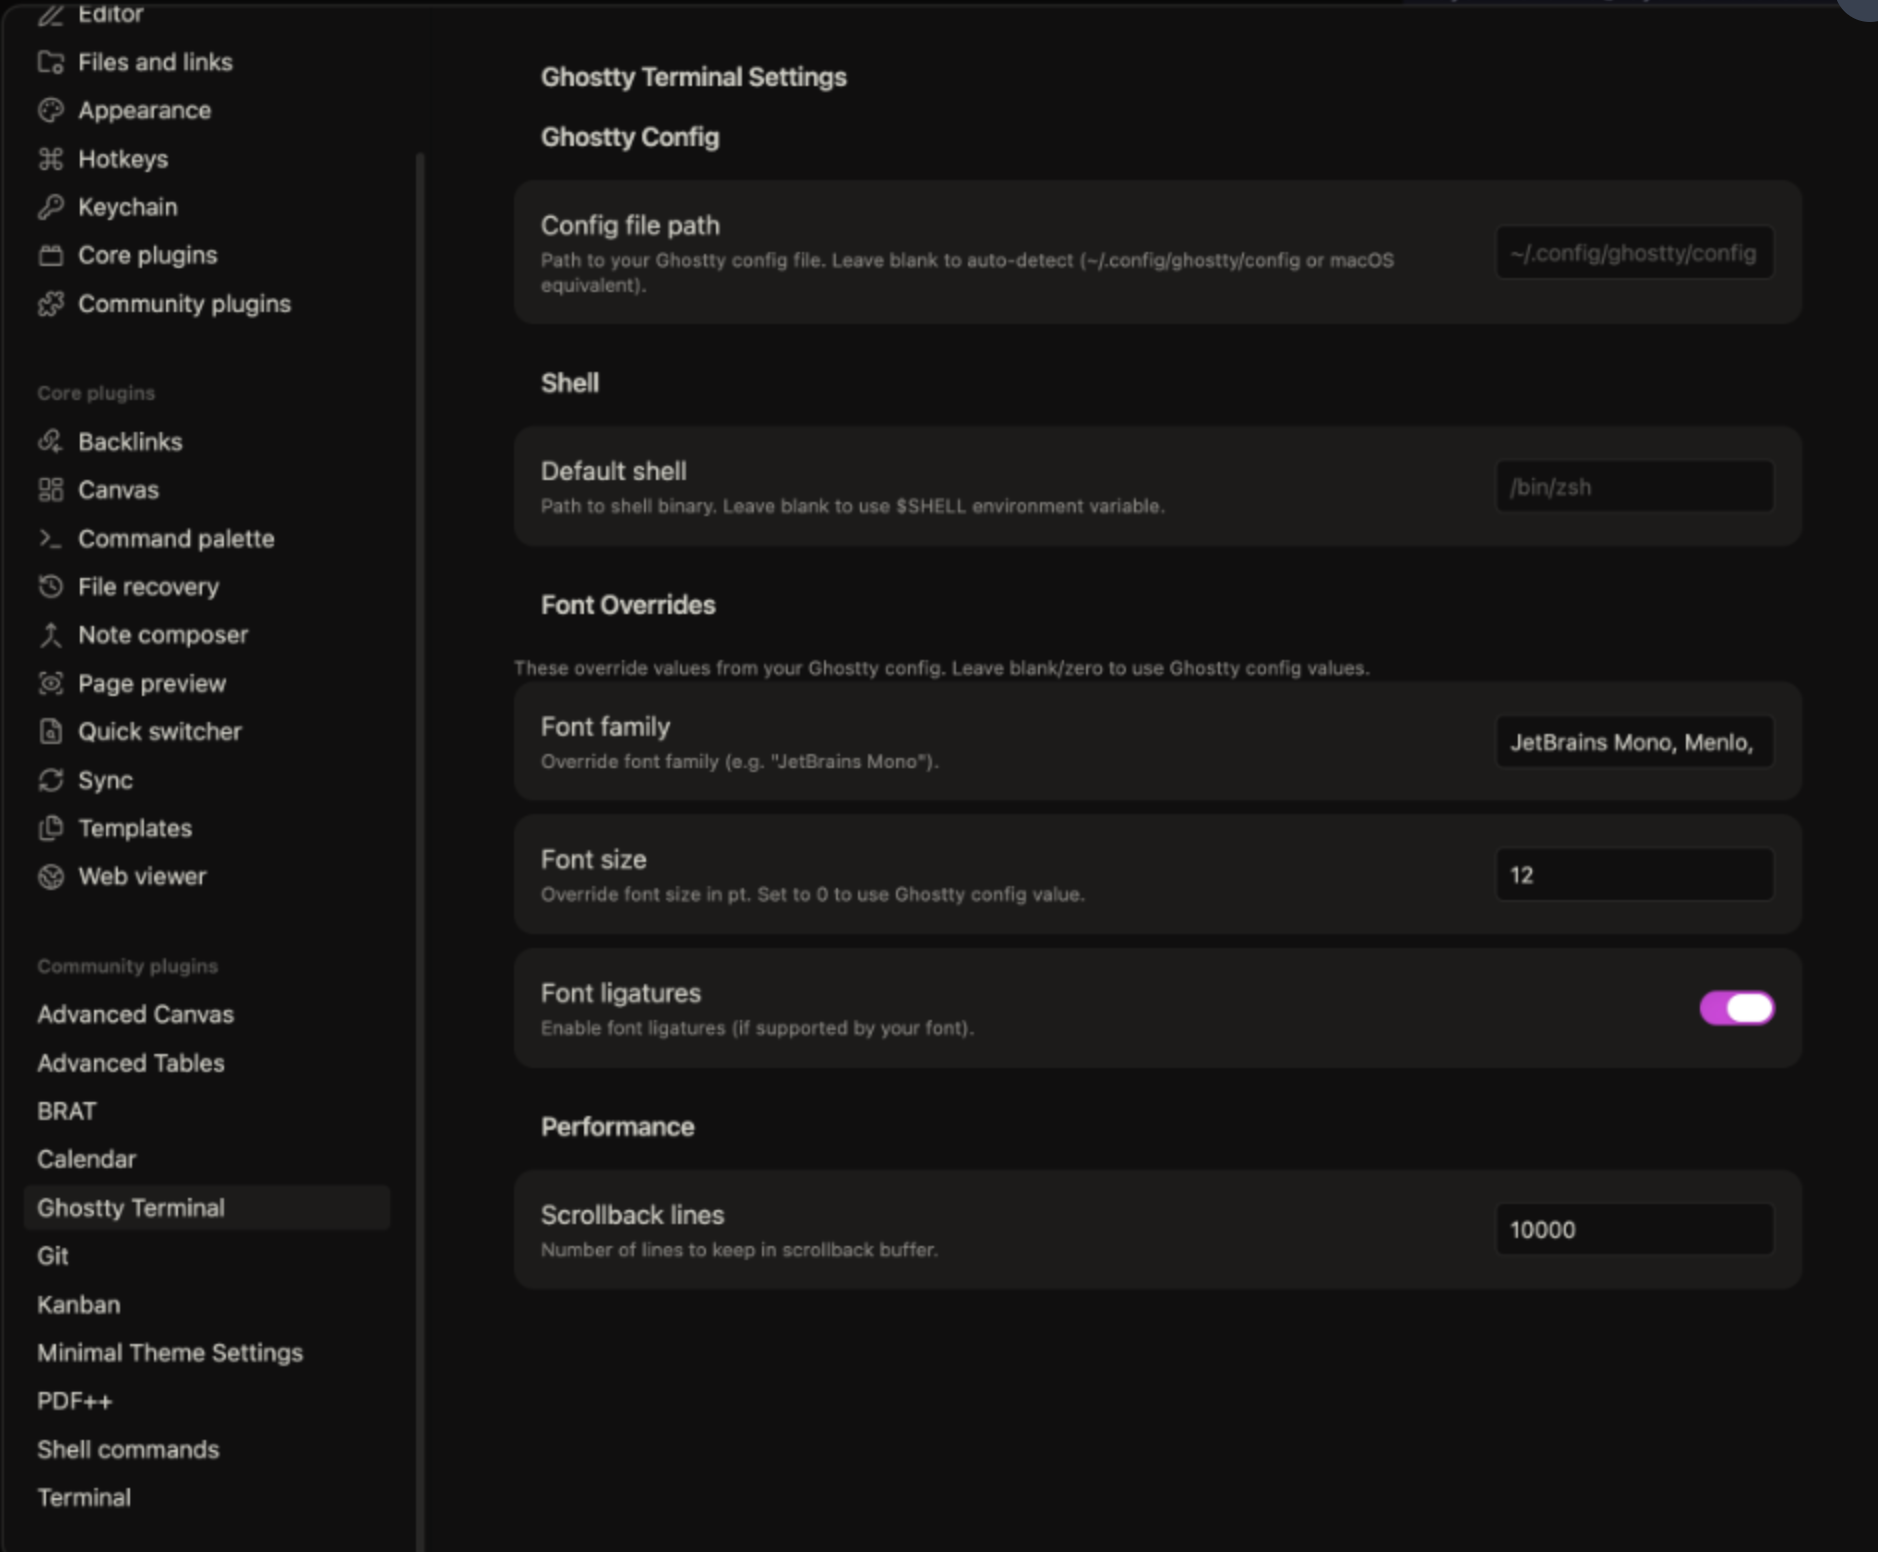
Task: Open Minimal Theme Settings tab
Action: (x=207, y=1353)
